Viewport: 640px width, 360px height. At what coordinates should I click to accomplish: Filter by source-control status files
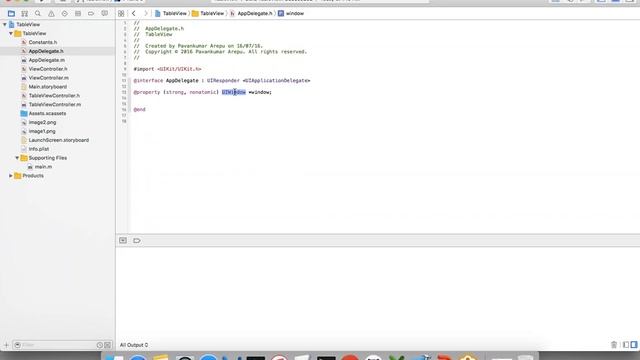pos(107,345)
